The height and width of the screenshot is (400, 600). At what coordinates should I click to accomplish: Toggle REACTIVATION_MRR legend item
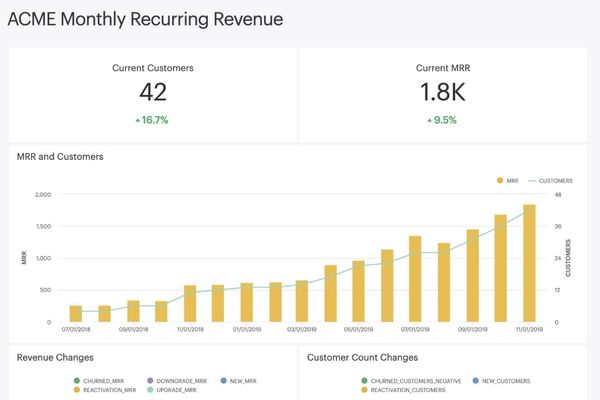(104, 390)
